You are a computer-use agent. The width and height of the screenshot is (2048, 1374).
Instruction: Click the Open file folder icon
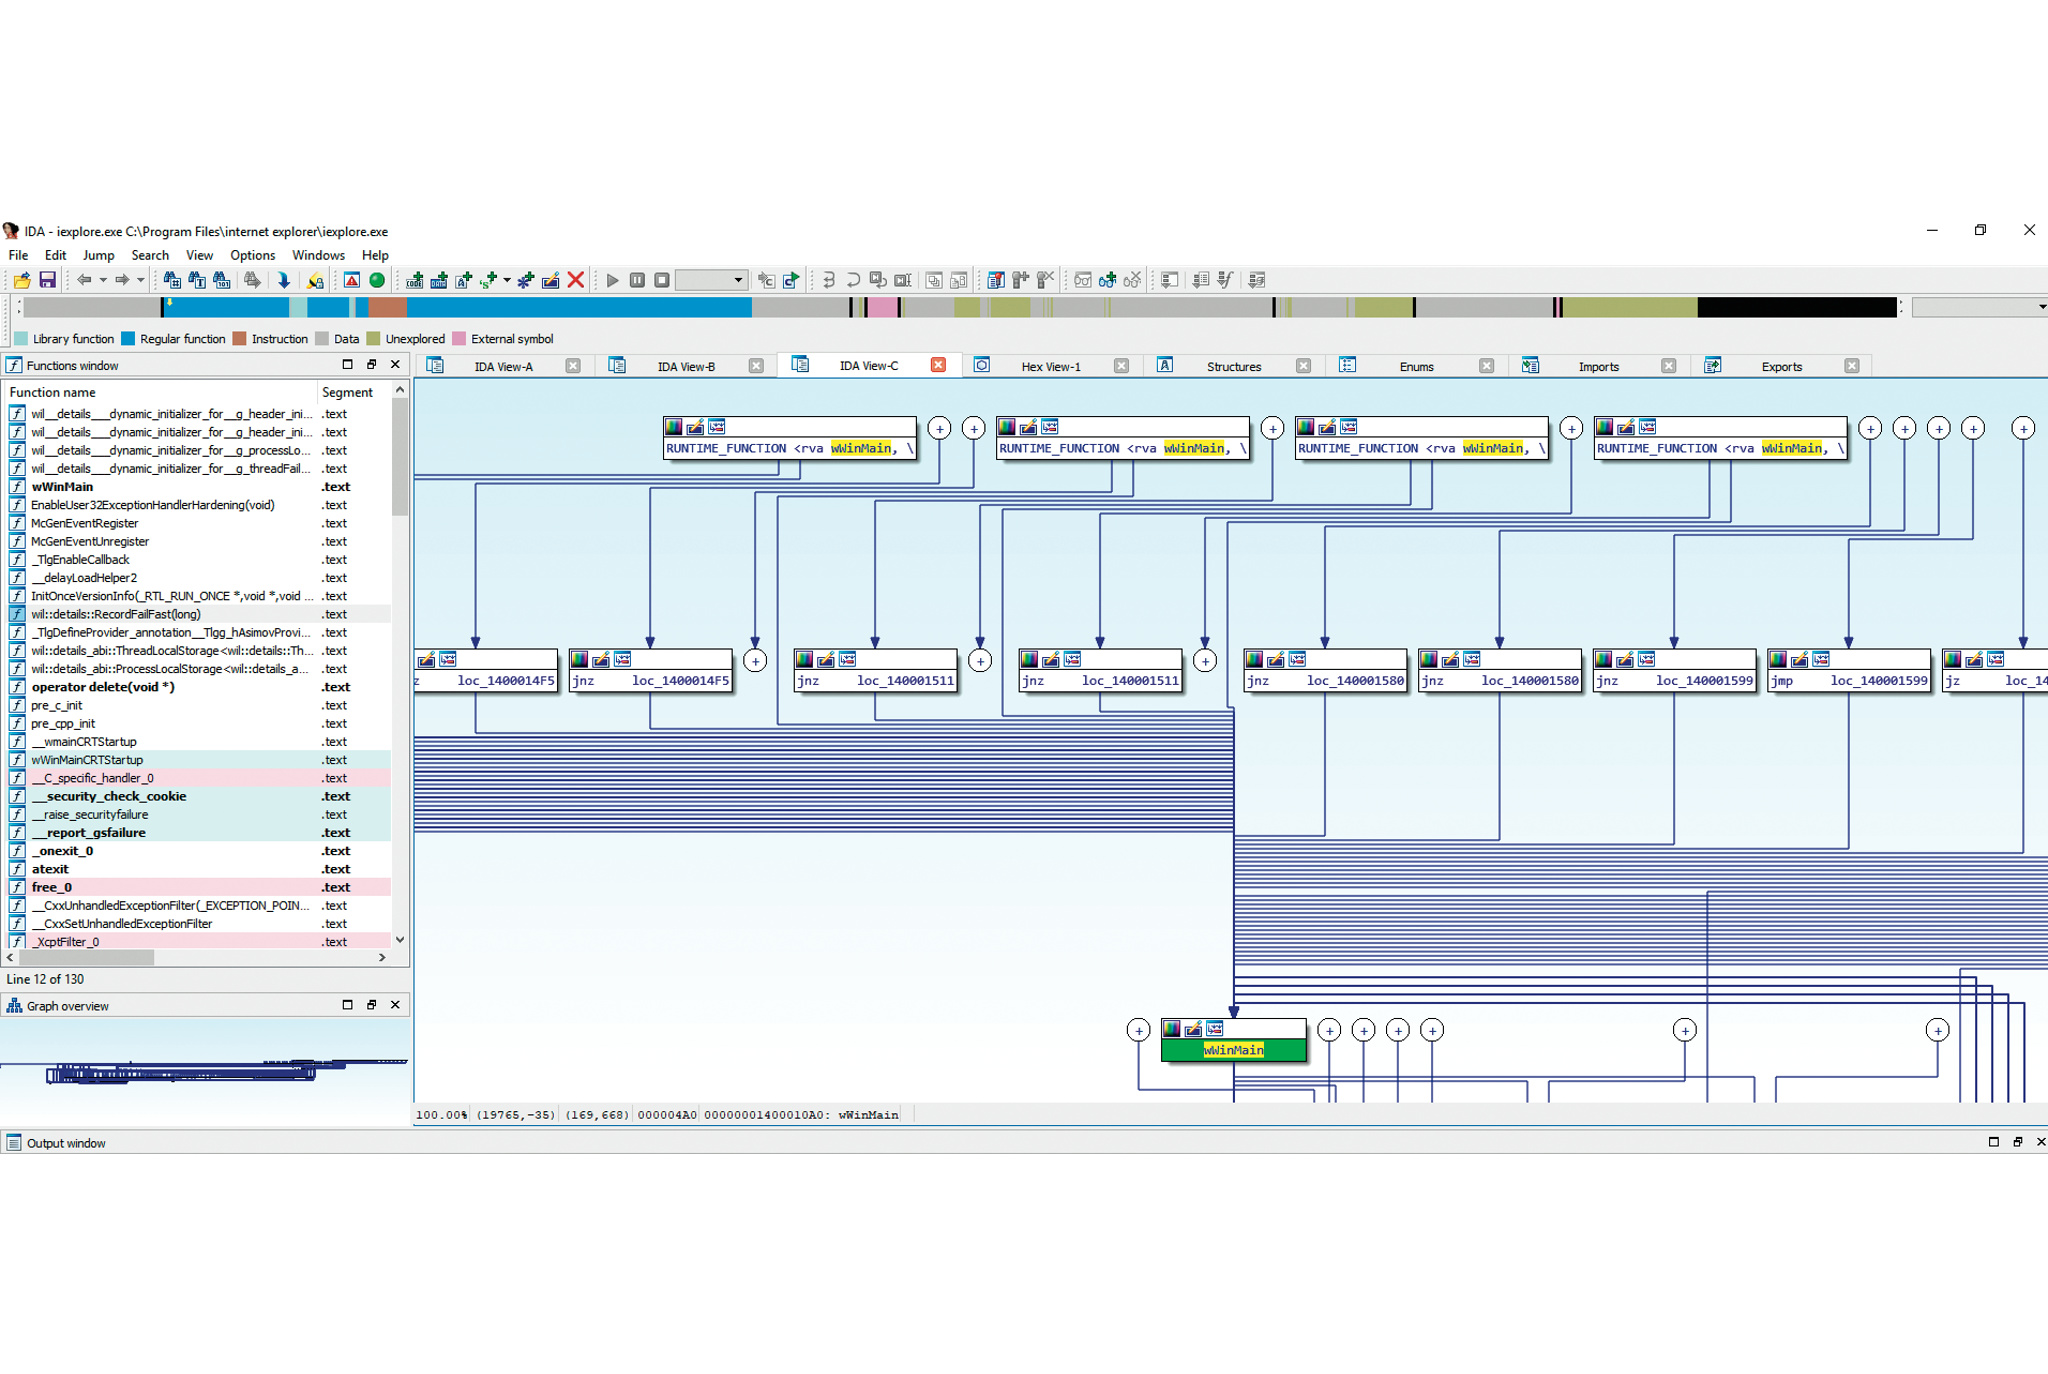[x=21, y=281]
